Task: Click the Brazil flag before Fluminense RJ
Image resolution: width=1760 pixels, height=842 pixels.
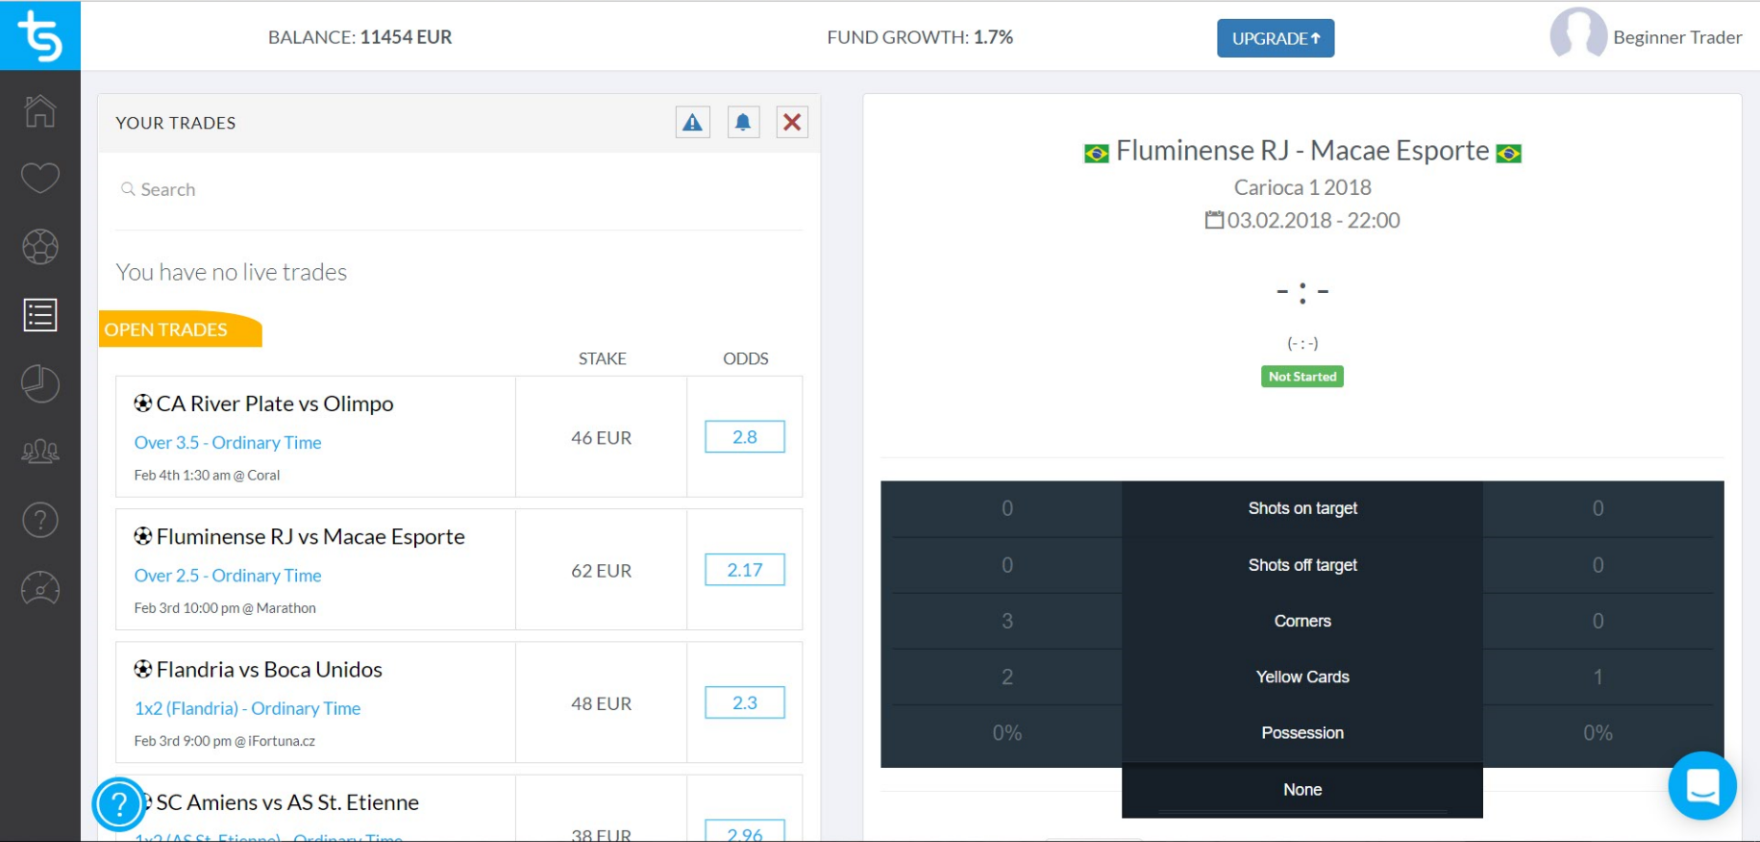Action: pyautogui.click(x=1097, y=153)
